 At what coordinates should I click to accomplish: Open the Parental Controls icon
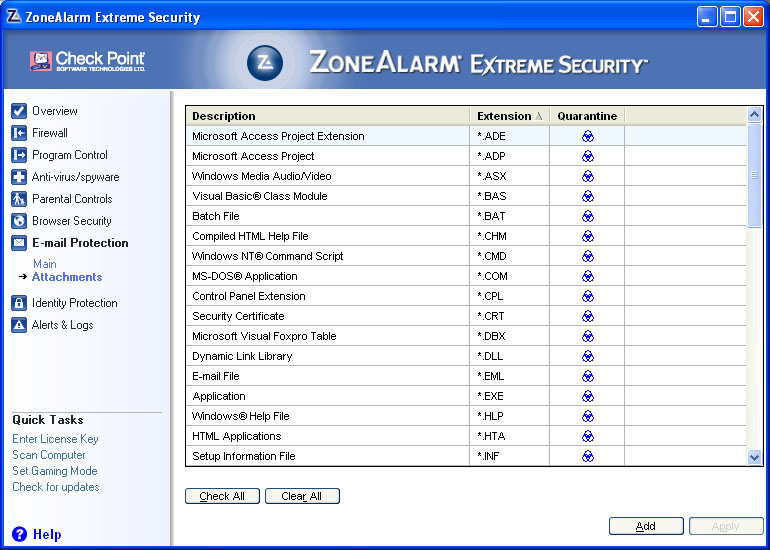tap(19, 199)
